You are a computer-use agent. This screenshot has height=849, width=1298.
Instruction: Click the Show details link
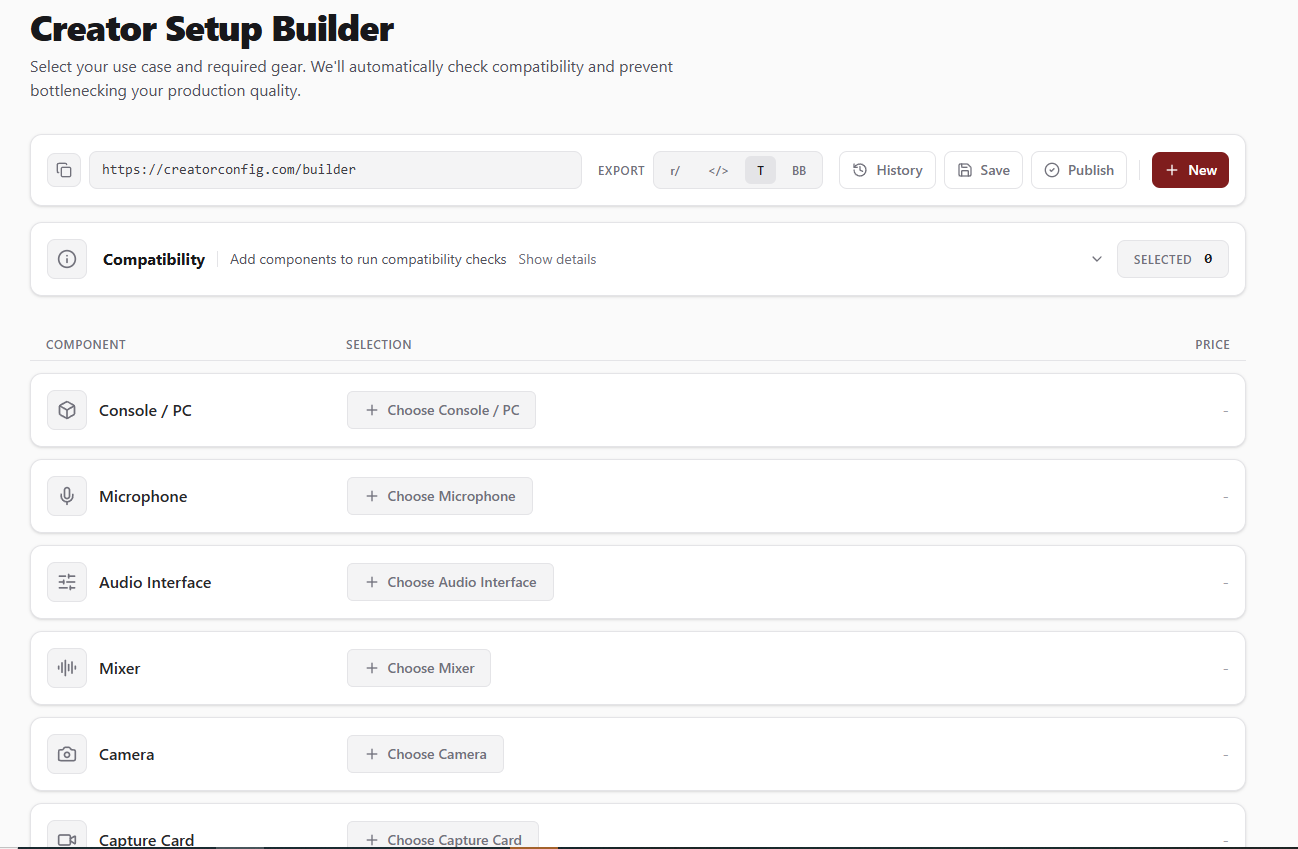click(x=557, y=259)
